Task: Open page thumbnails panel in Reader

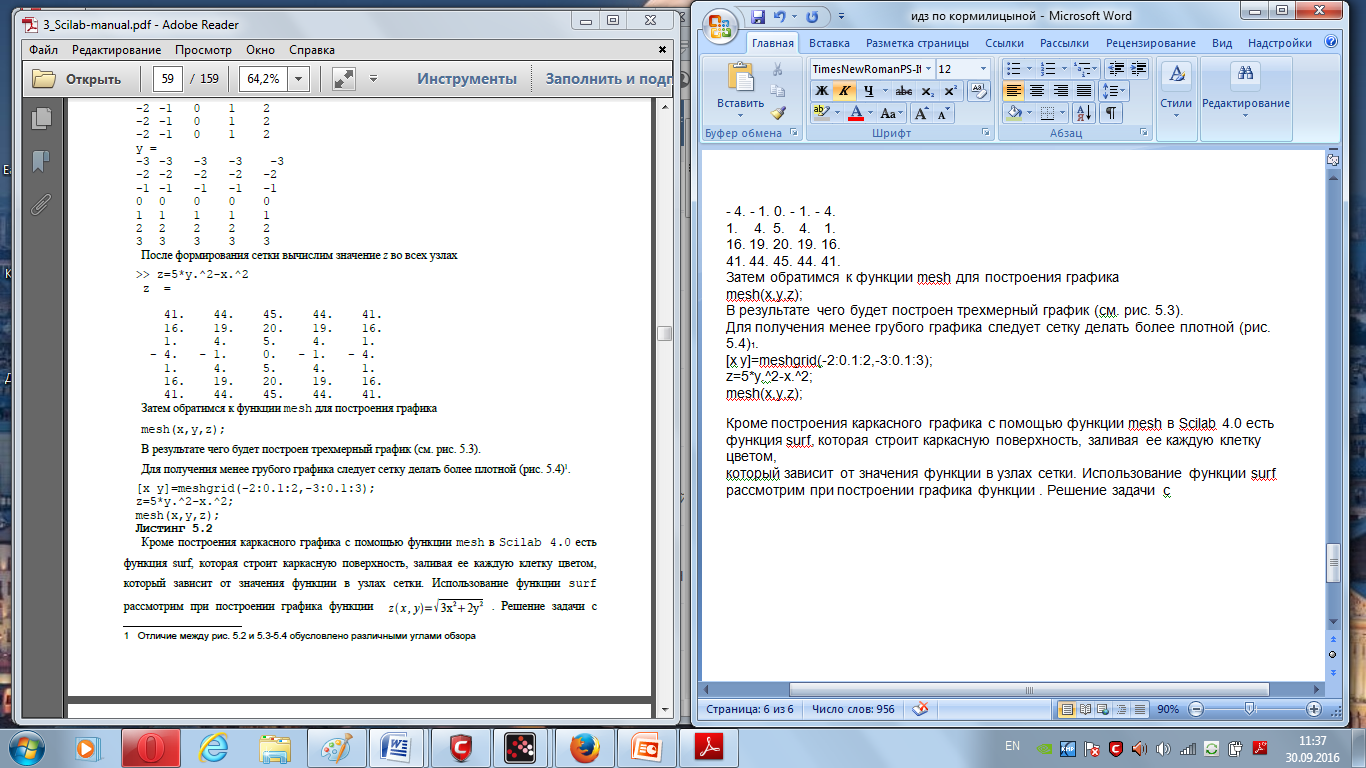Action: (x=41, y=118)
